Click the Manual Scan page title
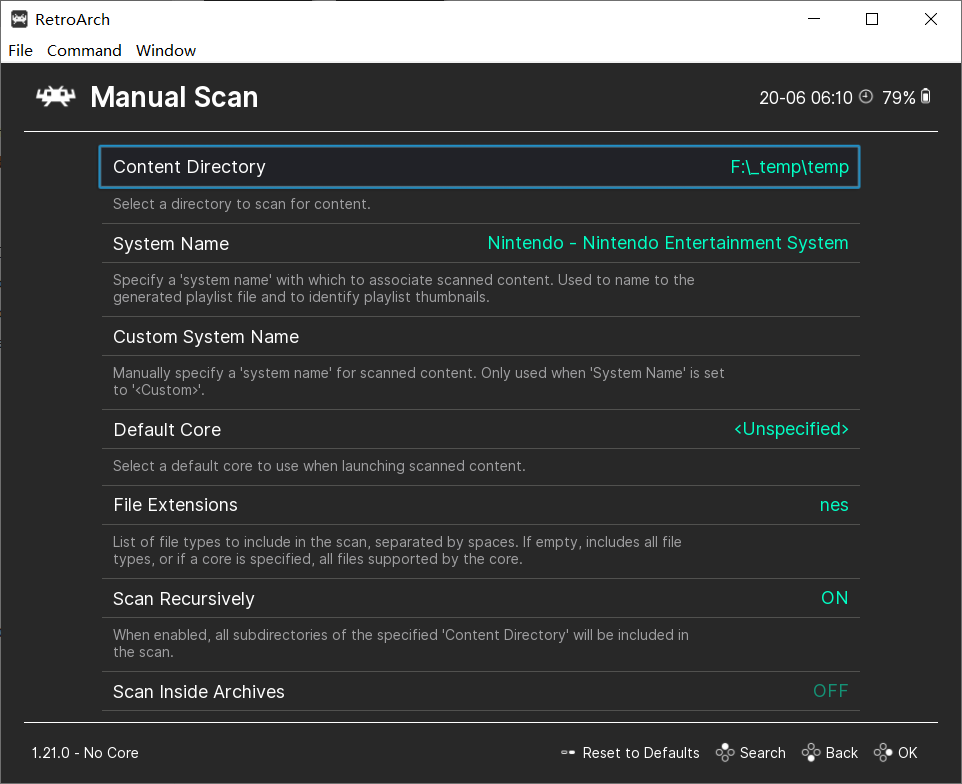This screenshot has height=784, width=962. pyautogui.click(x=174, y=97)
